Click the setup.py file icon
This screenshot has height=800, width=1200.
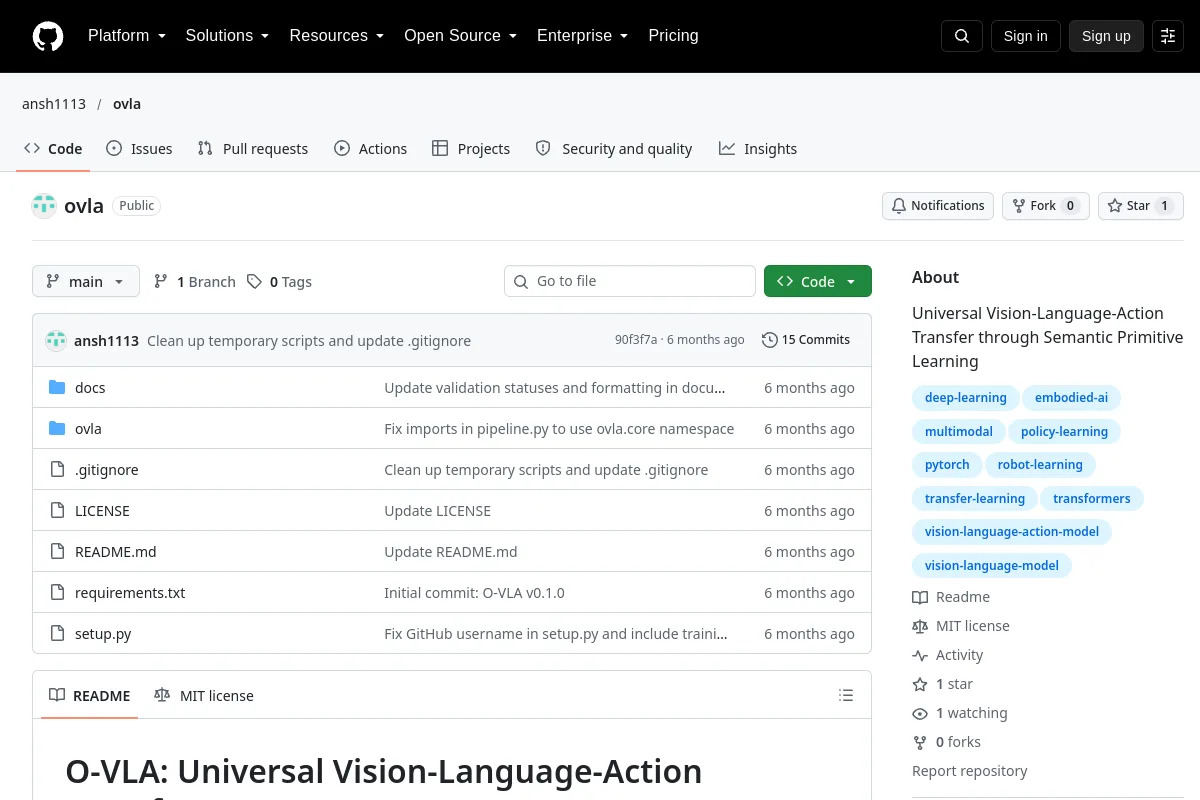tap(57, 634)
